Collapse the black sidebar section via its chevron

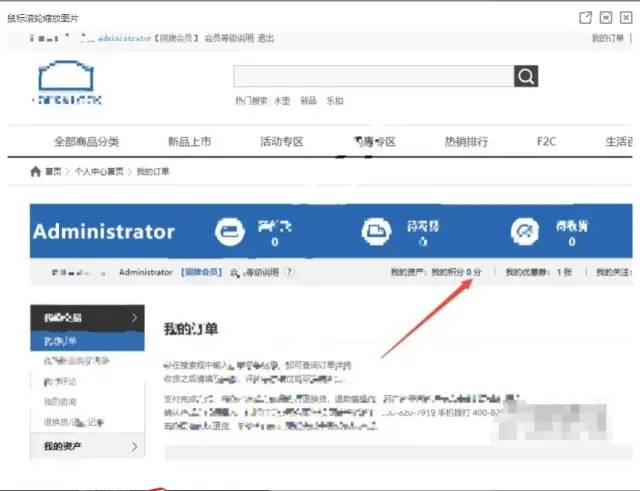pyautogui.click(x=135, y=318)
